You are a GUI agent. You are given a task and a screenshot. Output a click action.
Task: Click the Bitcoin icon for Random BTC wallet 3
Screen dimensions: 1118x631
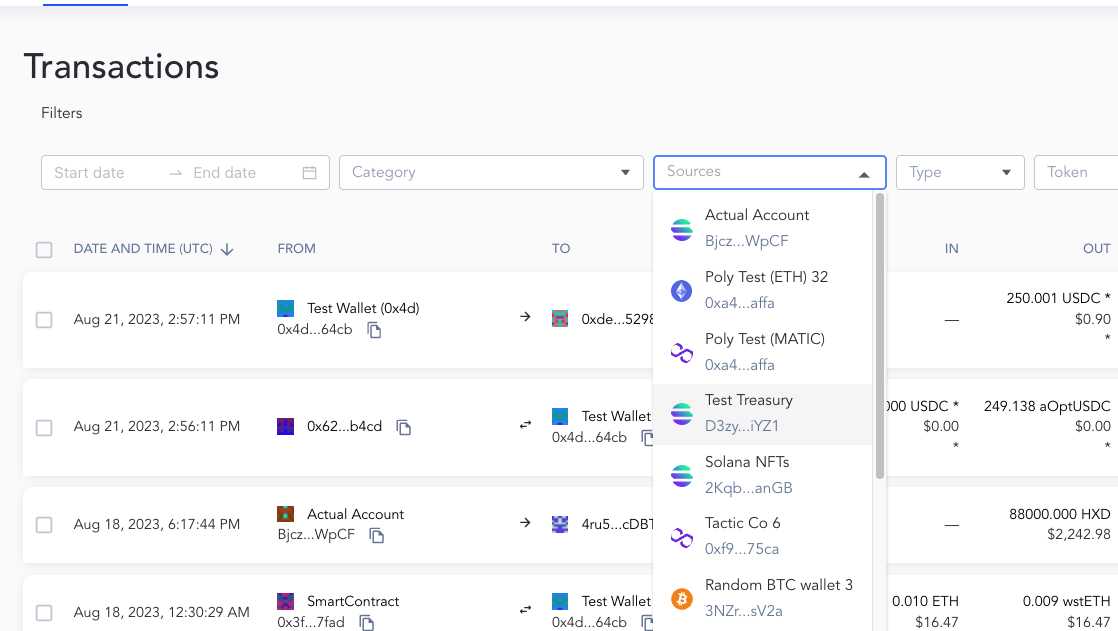pyautogui.click(x=681, y=599)
